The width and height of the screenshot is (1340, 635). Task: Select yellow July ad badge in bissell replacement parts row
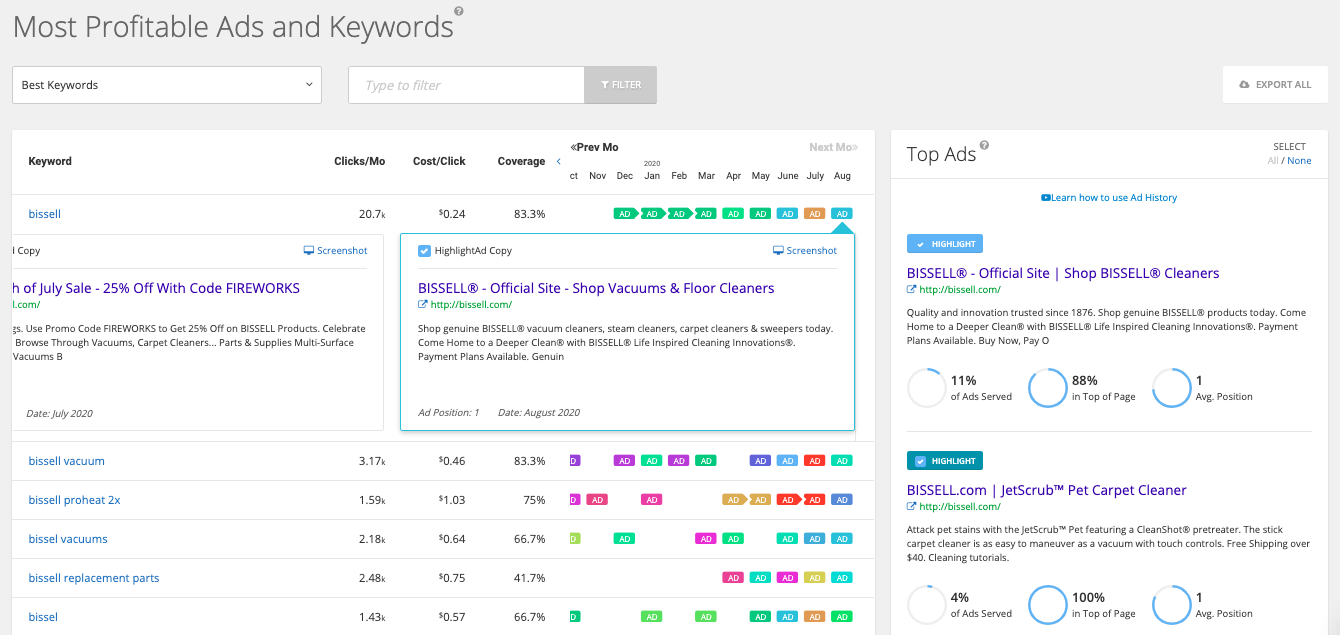(x=815, y=578)
